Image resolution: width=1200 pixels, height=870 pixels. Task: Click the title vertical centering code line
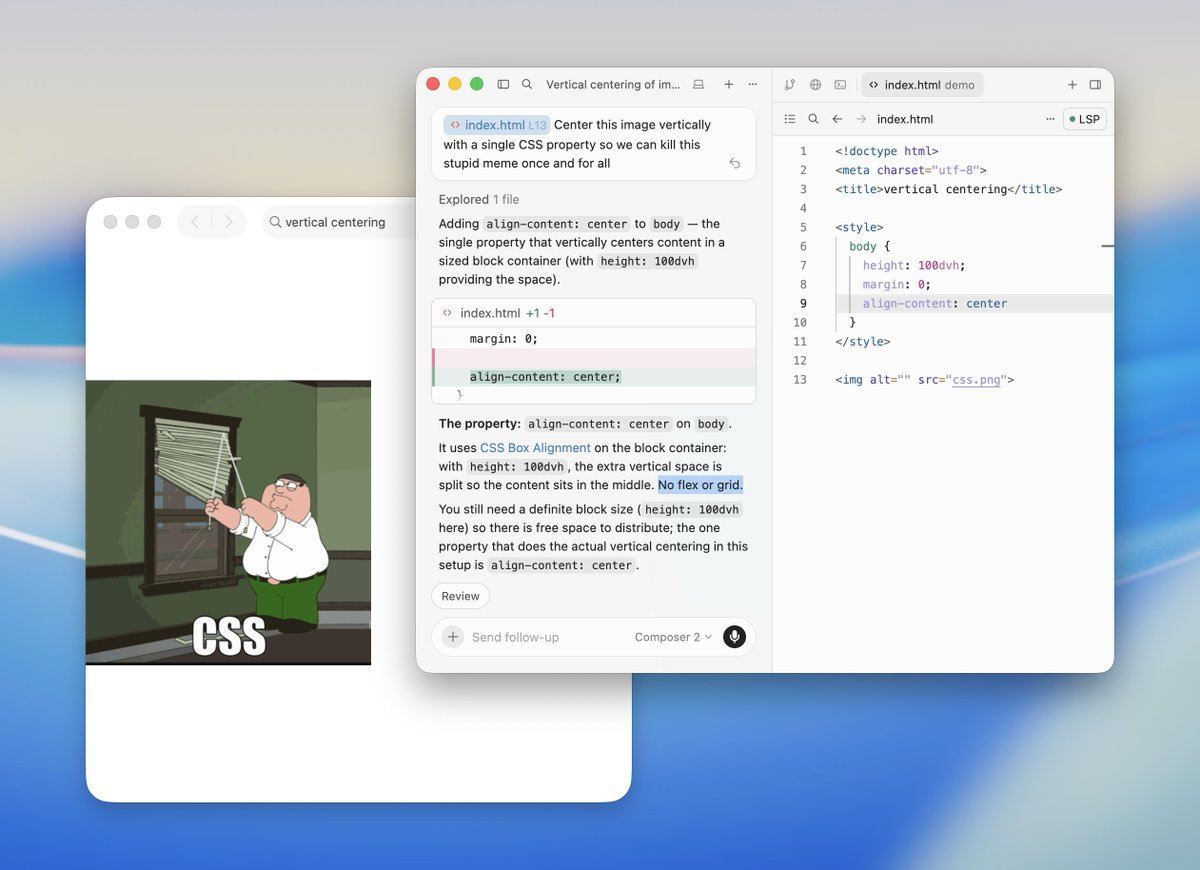click(949, 189)
